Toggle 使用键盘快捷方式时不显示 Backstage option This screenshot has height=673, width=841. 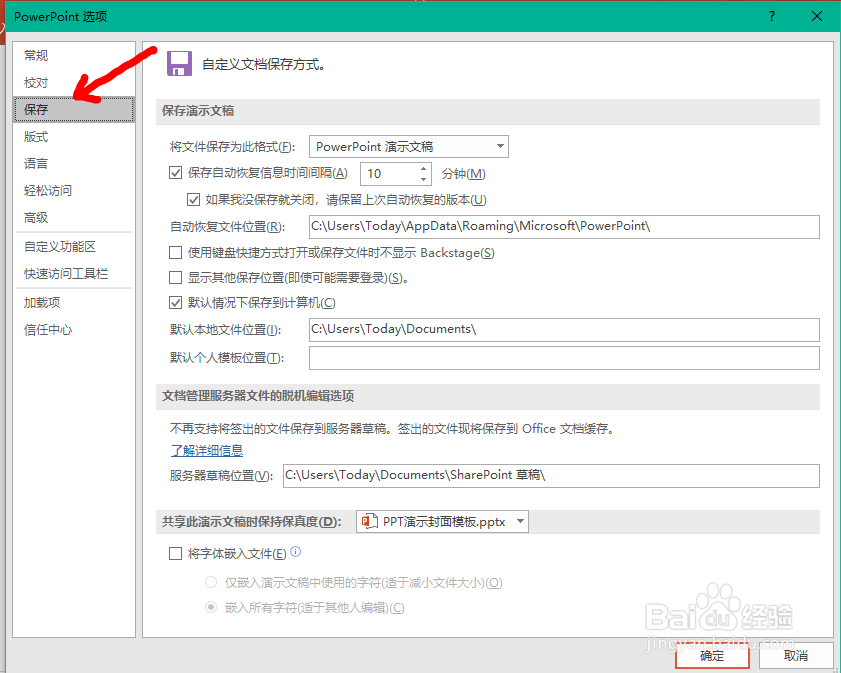[175, 251]
